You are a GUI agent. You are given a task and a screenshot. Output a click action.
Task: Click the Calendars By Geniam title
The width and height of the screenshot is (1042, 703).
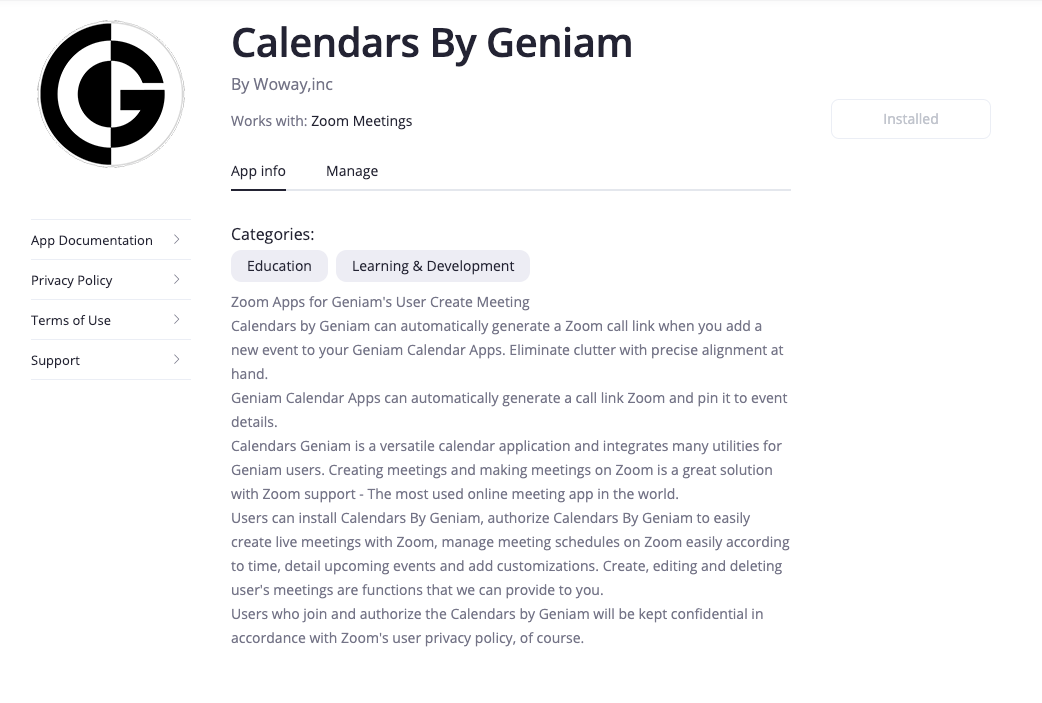click(x=432, y=43)
